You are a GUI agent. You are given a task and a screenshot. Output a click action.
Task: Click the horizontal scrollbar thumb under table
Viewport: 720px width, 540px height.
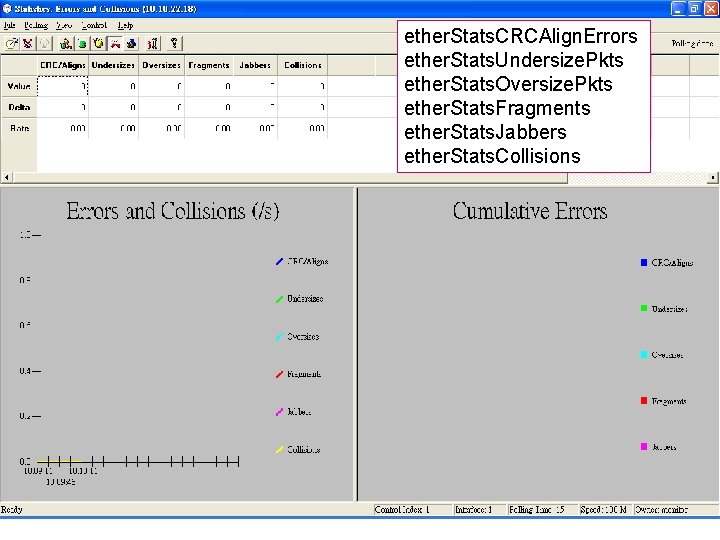(289, 177)
